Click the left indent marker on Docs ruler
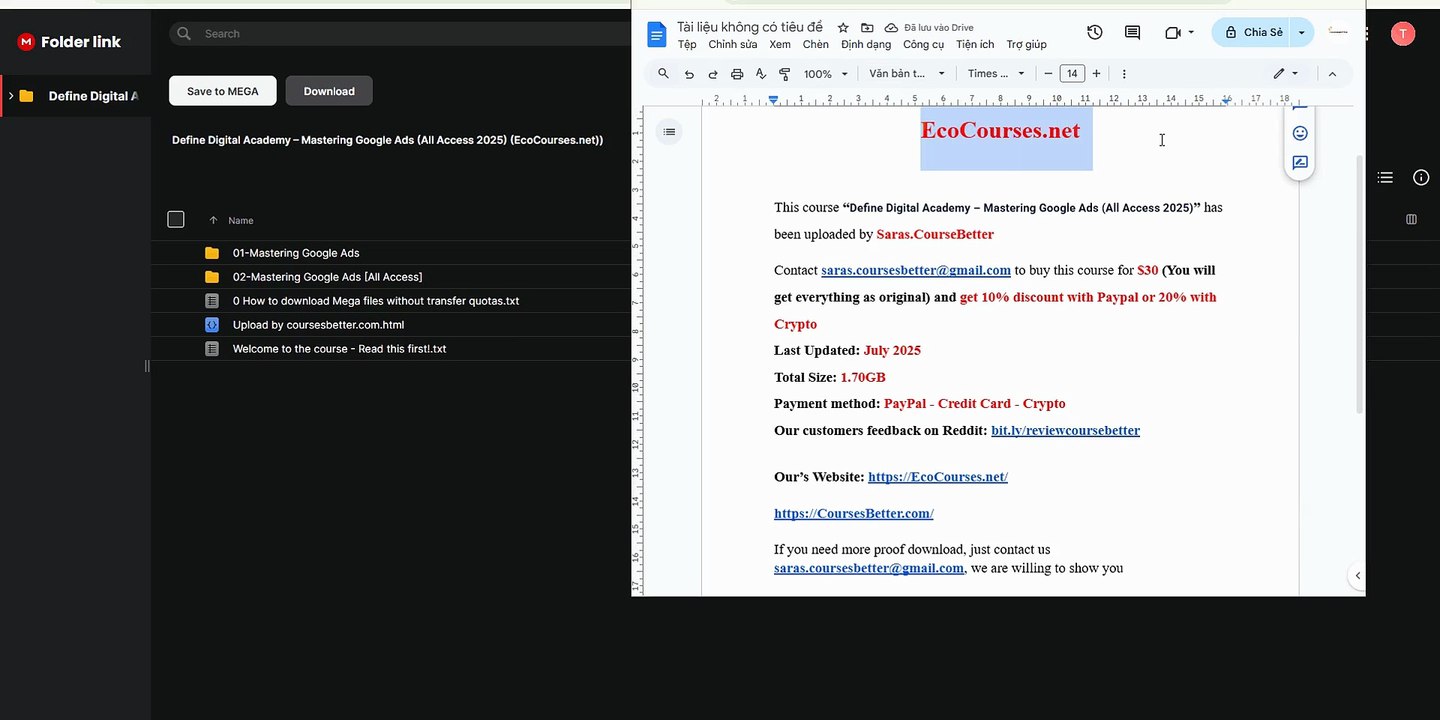Screen dimensions: 1440x720 coord(773,99)
